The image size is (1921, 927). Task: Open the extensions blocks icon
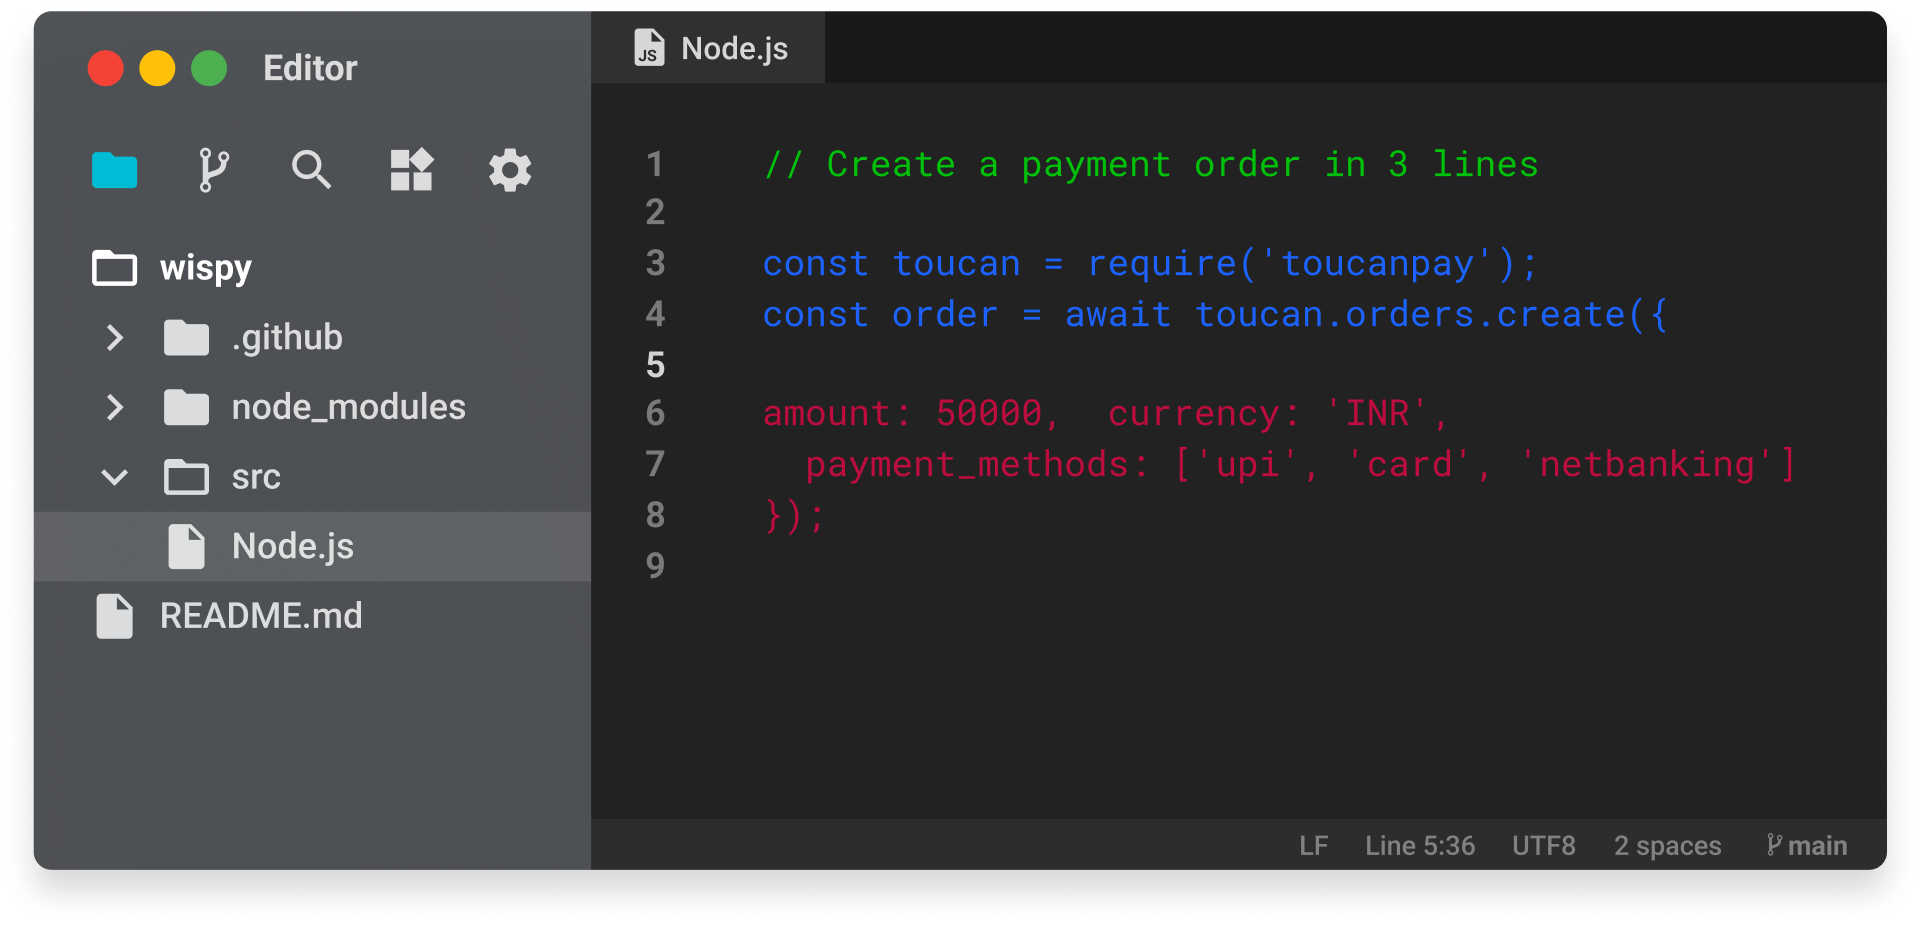[411, 170]
